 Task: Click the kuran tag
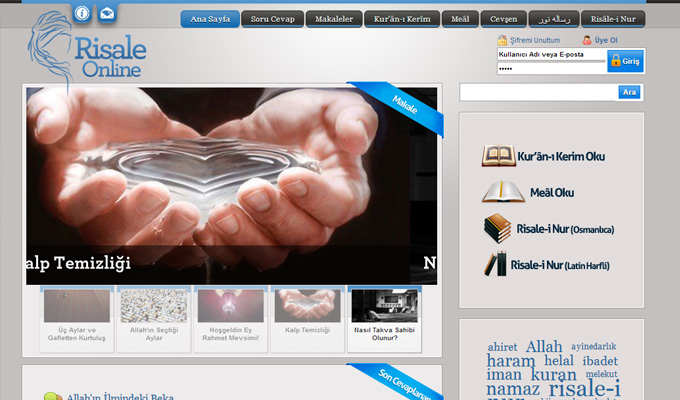pyautogui.click(x=553, y=375)
